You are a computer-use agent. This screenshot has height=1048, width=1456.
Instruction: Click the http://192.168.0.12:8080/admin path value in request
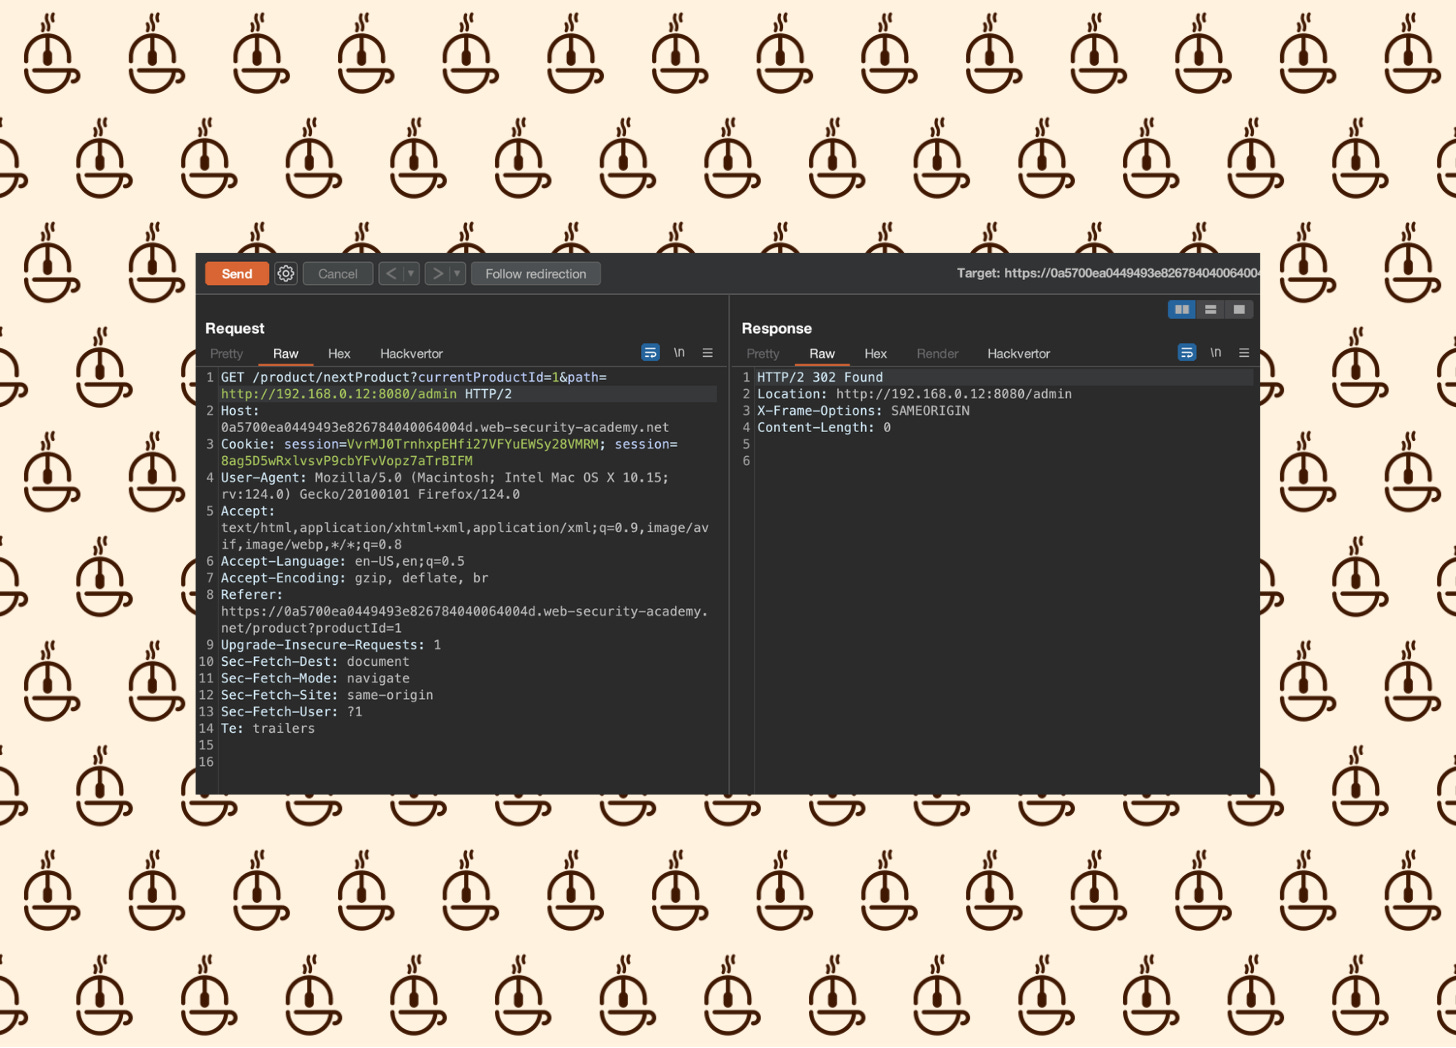[339, 394]
